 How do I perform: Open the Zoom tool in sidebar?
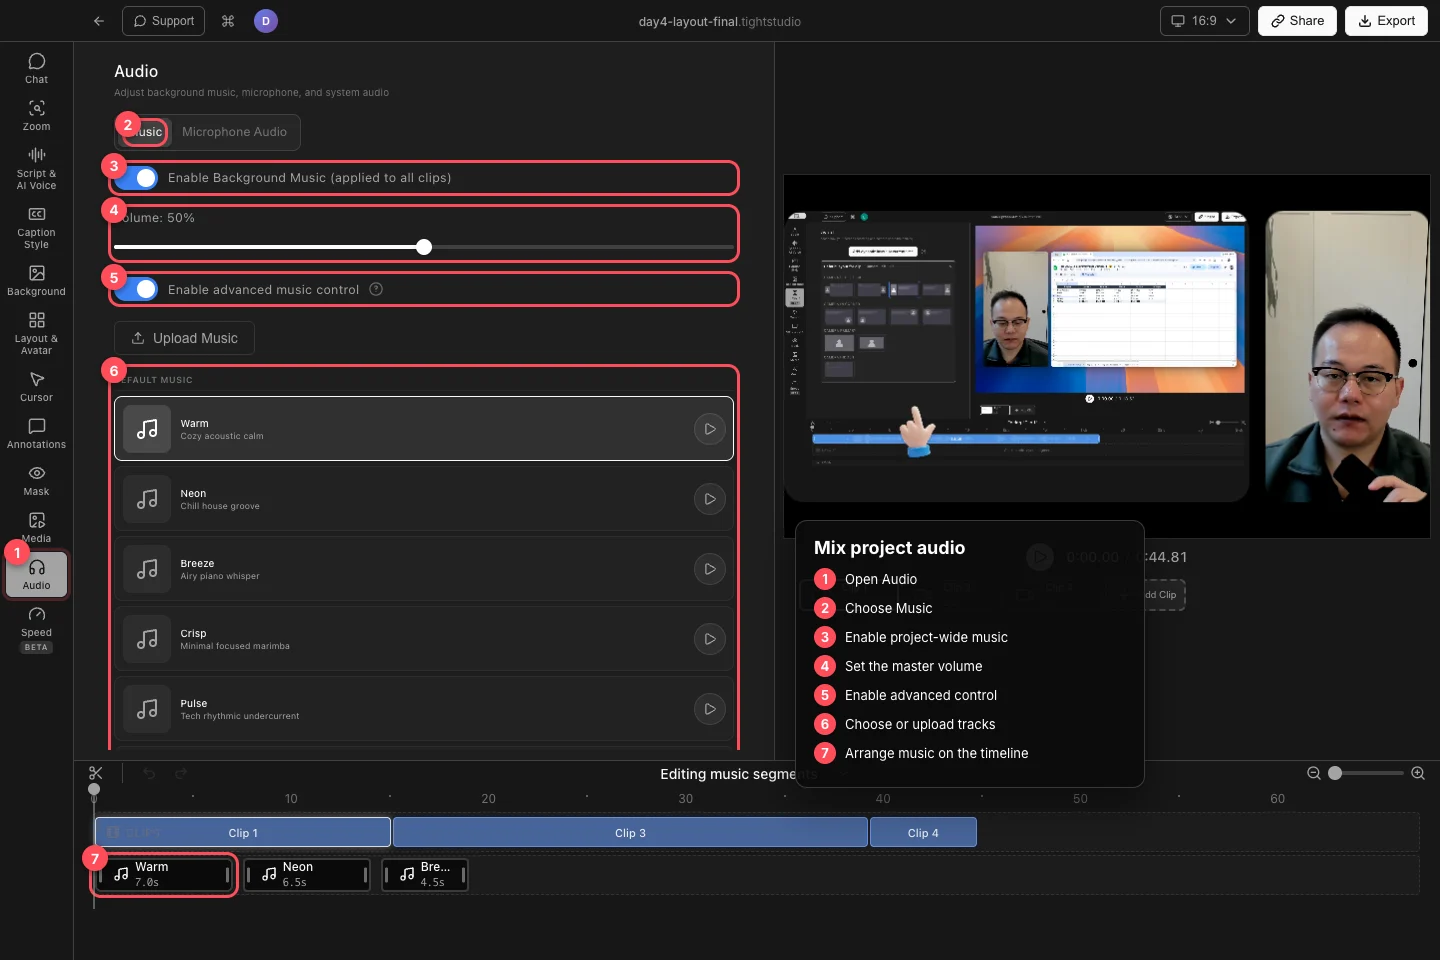click(37, 115)
